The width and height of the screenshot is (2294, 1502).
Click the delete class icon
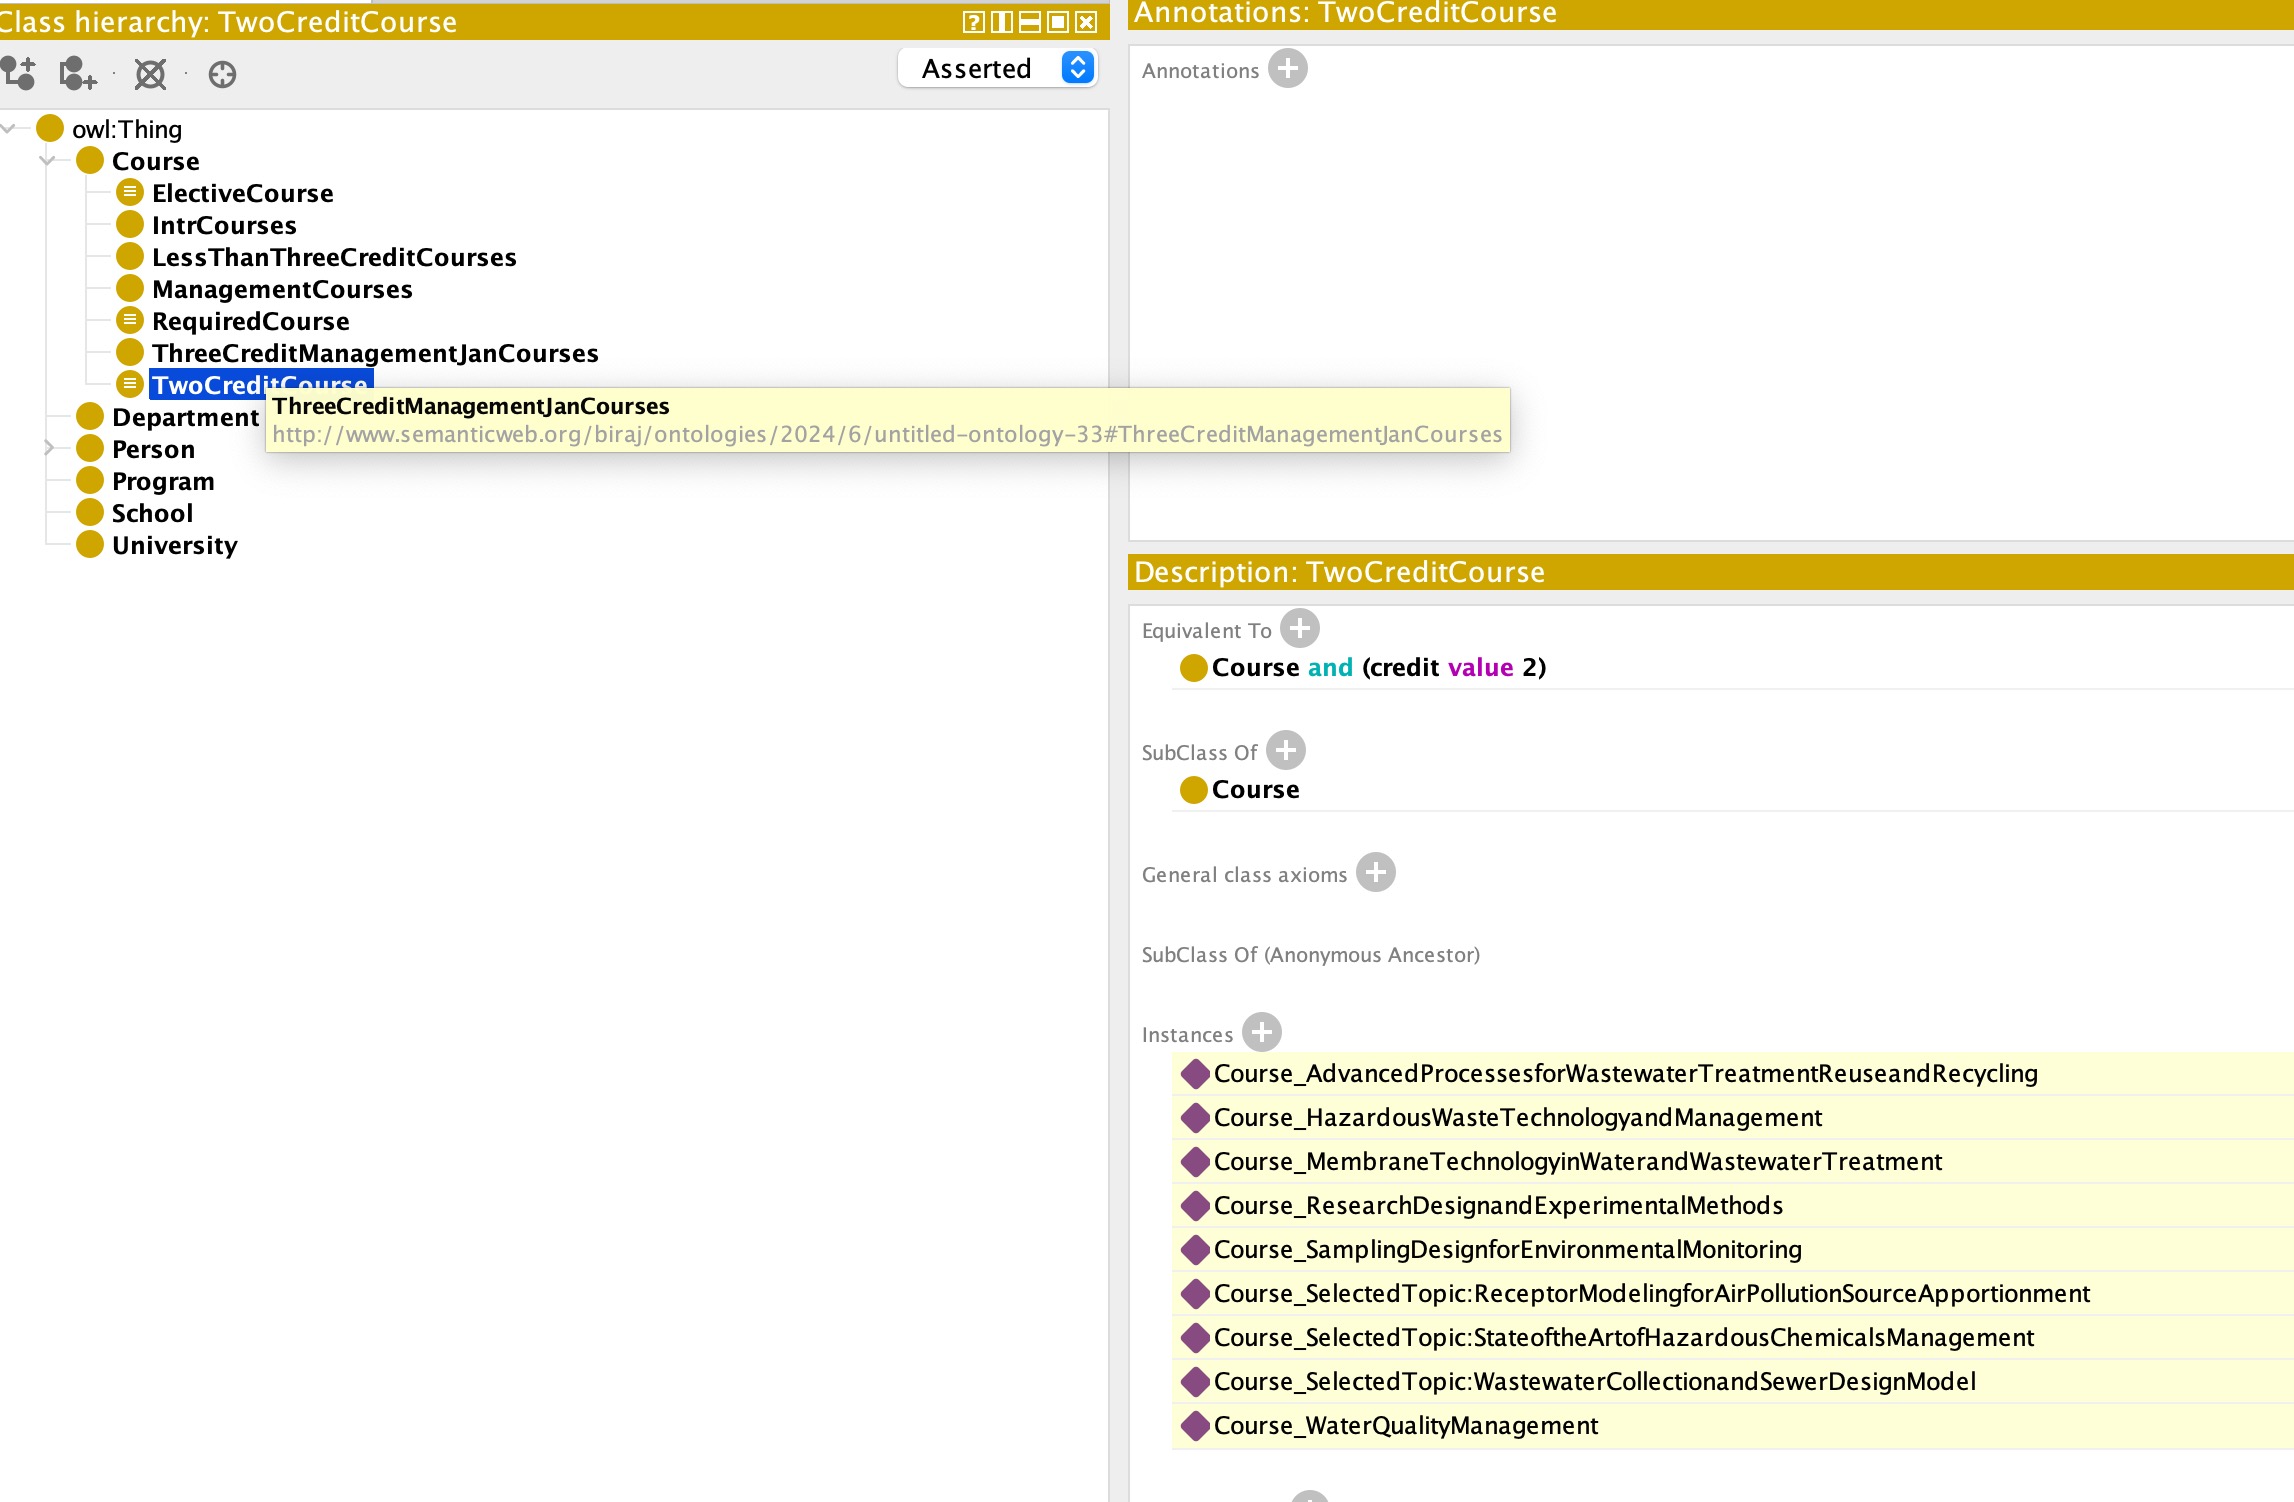point(150,73)
